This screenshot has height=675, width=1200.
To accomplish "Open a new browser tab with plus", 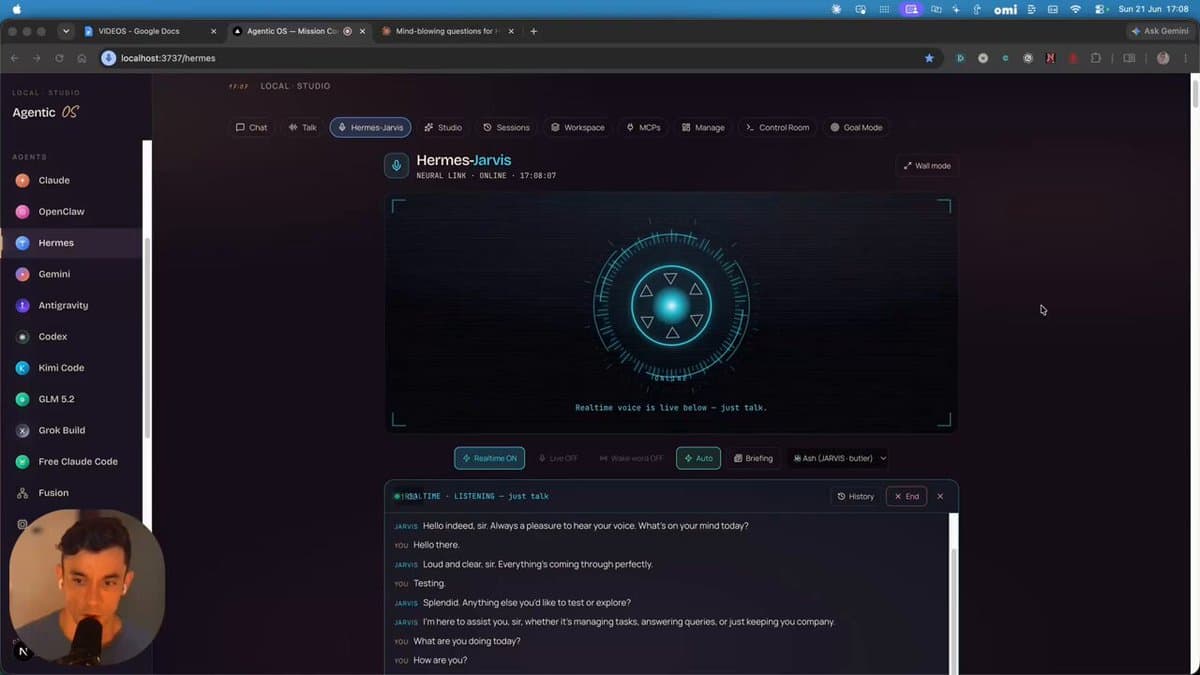I will [x=533, y=31].
